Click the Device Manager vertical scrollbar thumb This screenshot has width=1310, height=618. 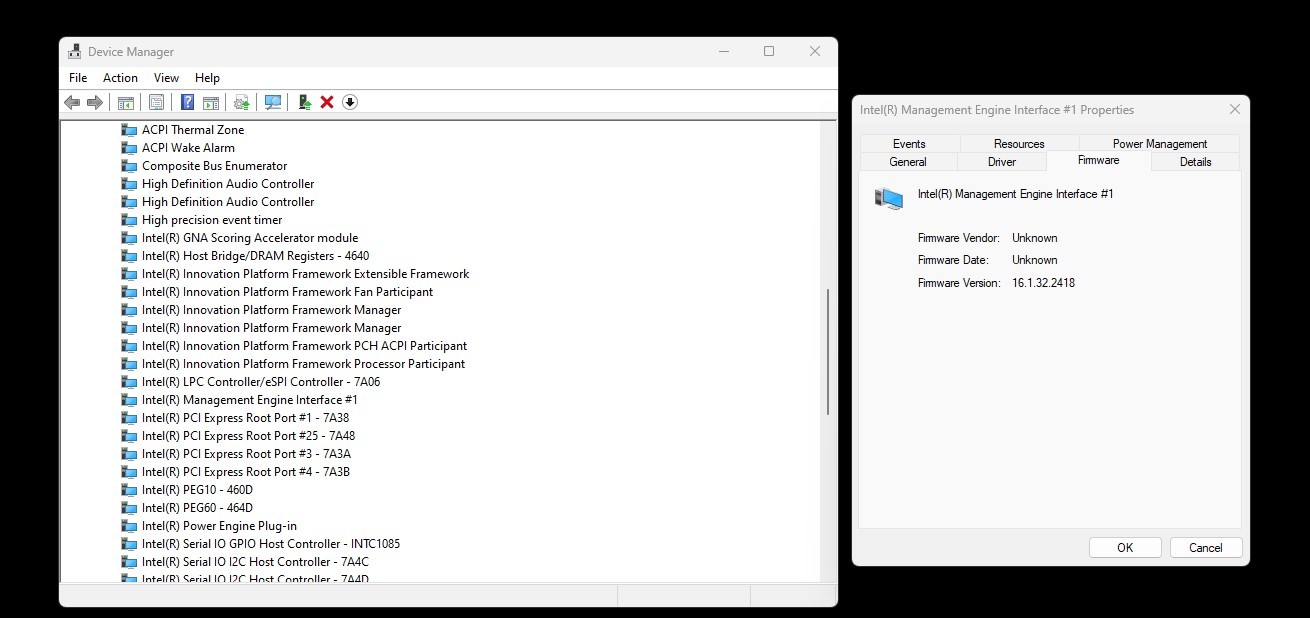pos(827,352)
